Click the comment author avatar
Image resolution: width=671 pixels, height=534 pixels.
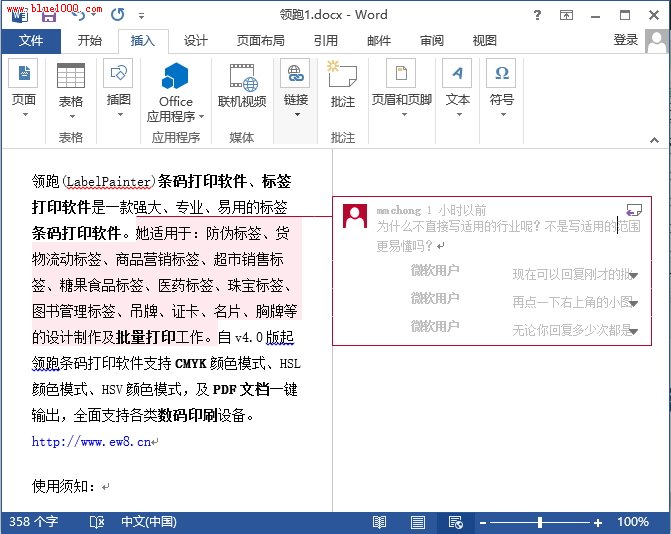click(355, 217)
